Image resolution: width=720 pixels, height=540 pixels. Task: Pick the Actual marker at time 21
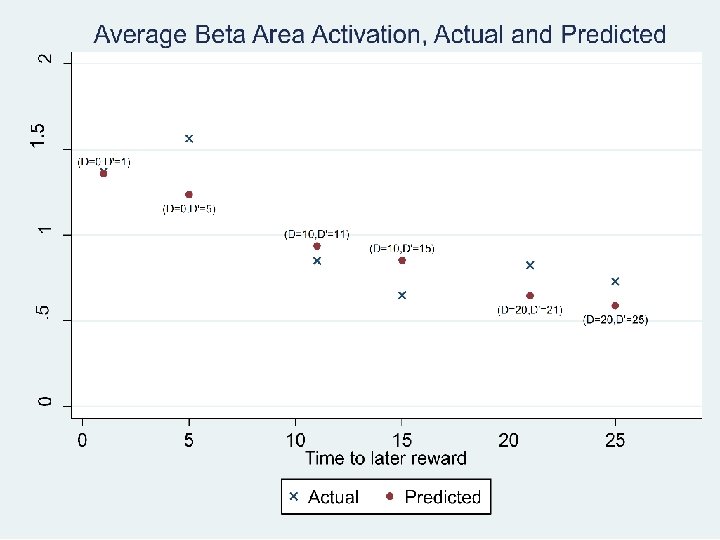tap(530, 265)
